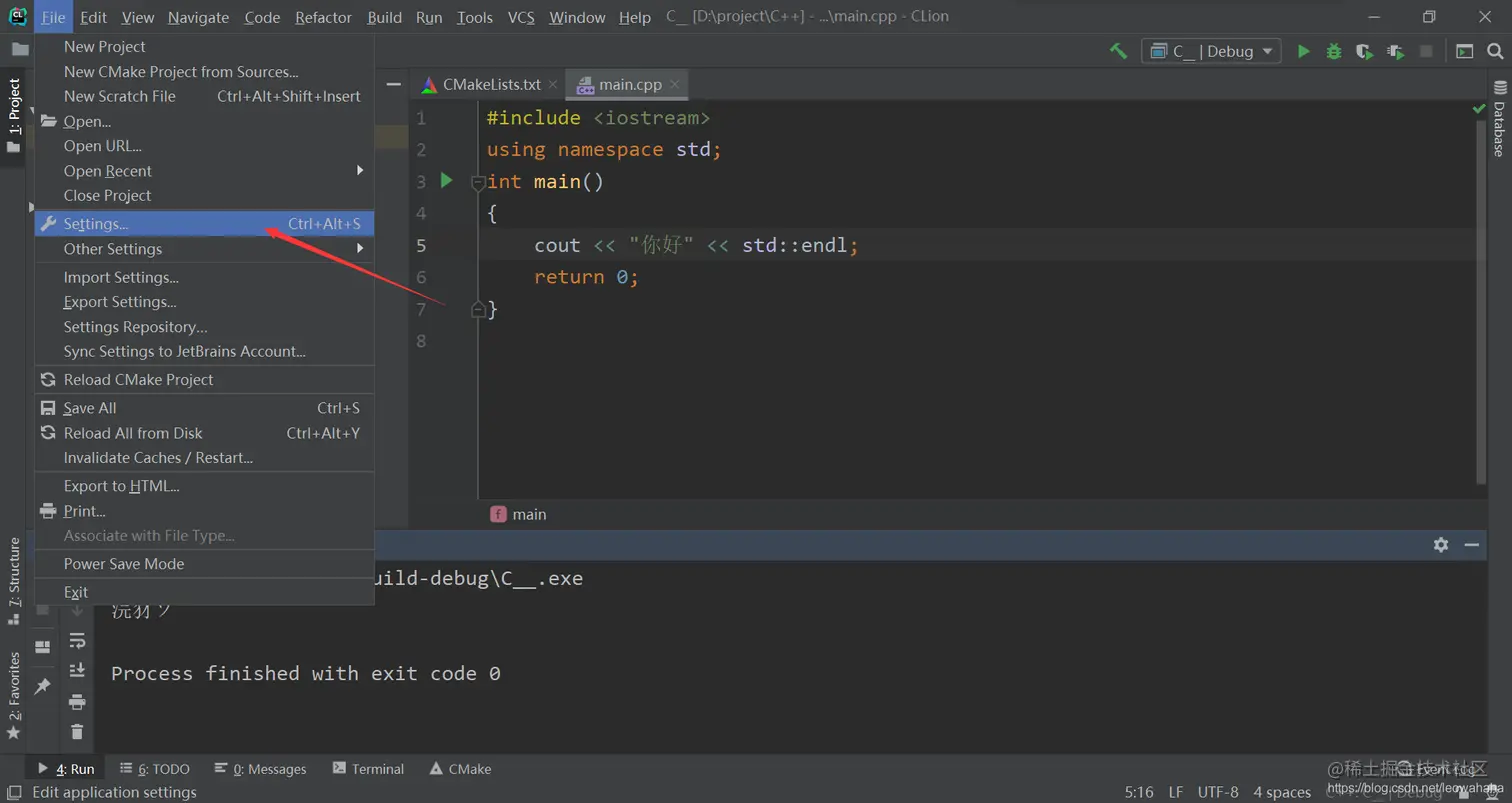The height and width of the screenshot is (803, 1512).
Task: Close the CMakeLists.txt tab
Action: tap(552, 85)
